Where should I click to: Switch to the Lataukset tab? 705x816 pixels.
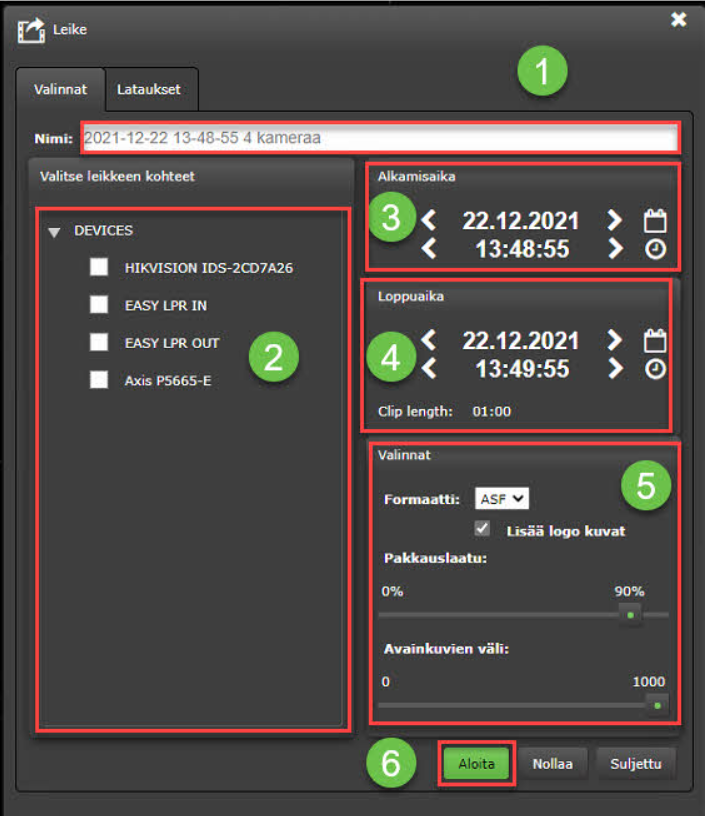pos(150,89)
